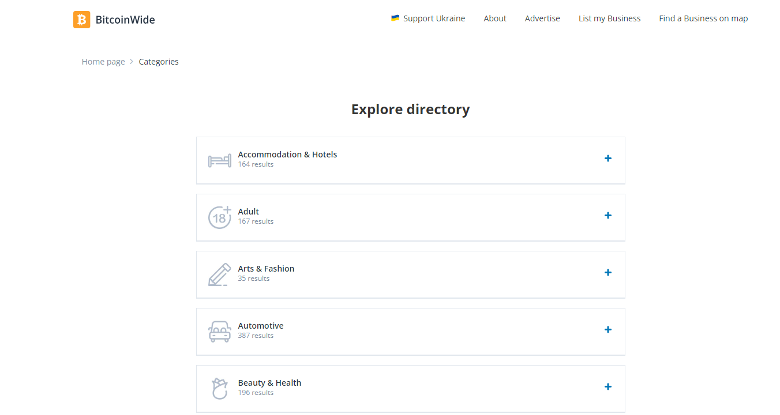
Task: Click the Categories breadcrumb text
Action: click(x=158, y=62)
